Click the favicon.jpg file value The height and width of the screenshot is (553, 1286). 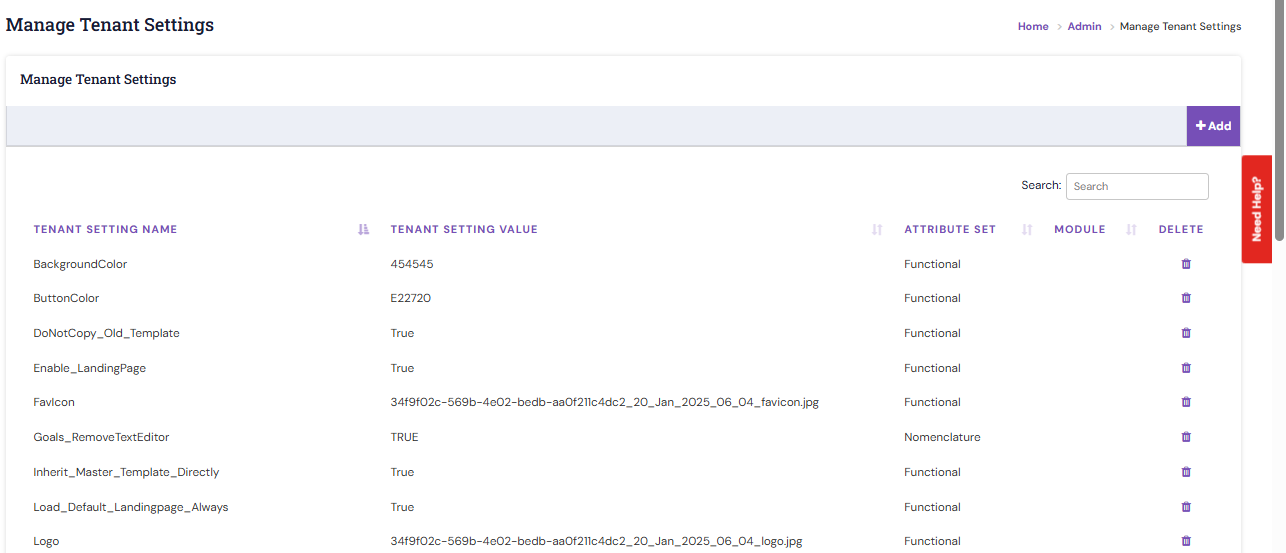604,402
